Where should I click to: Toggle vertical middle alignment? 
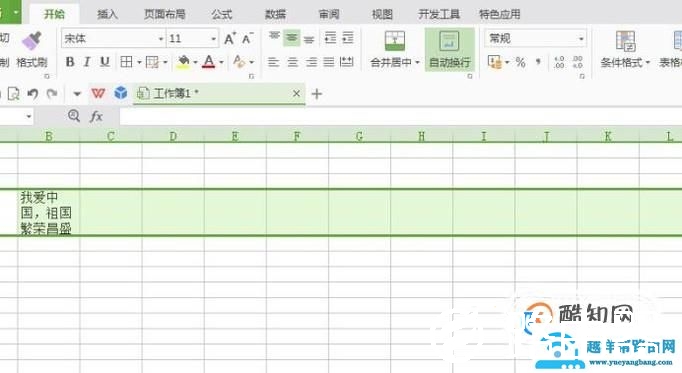pos(291,38)
